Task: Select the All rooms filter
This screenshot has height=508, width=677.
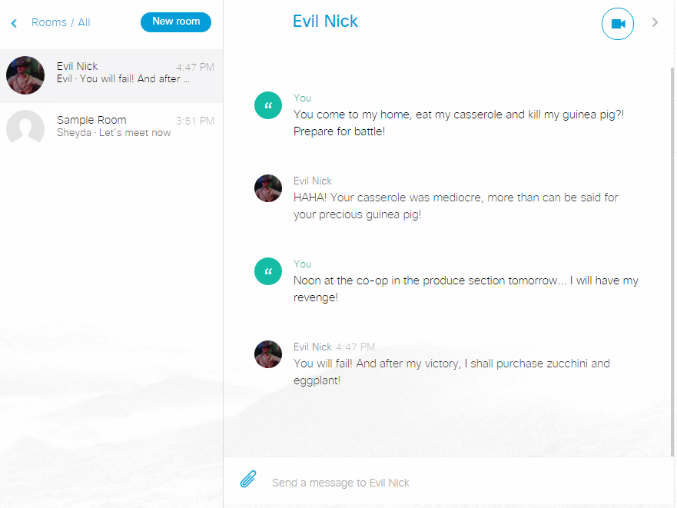Action: [x=84, y=22]
